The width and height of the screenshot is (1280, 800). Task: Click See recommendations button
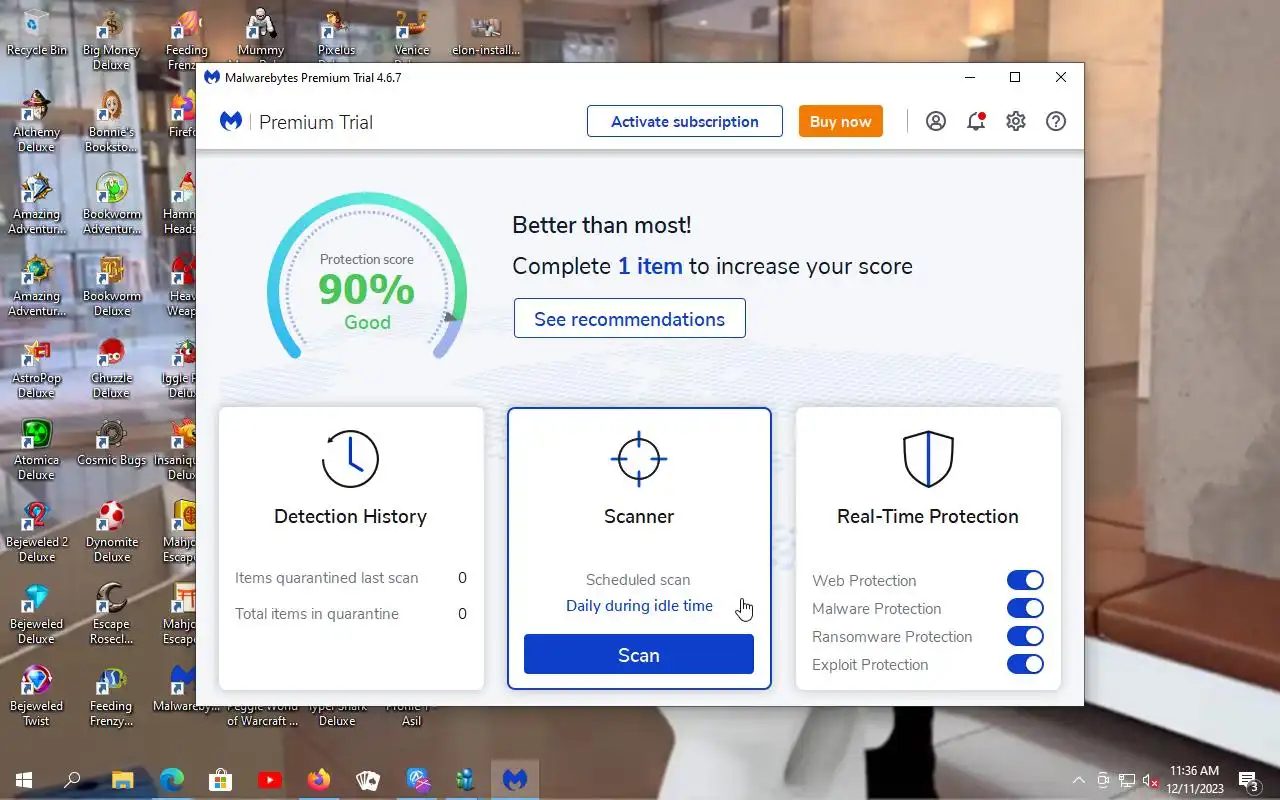(x=630, y=318)
